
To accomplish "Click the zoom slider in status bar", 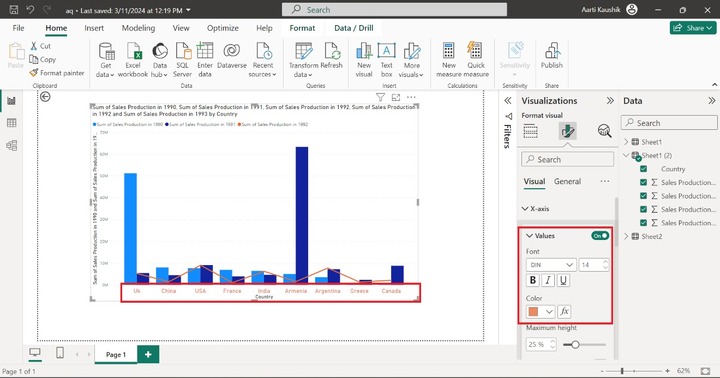I will point(622,371).
